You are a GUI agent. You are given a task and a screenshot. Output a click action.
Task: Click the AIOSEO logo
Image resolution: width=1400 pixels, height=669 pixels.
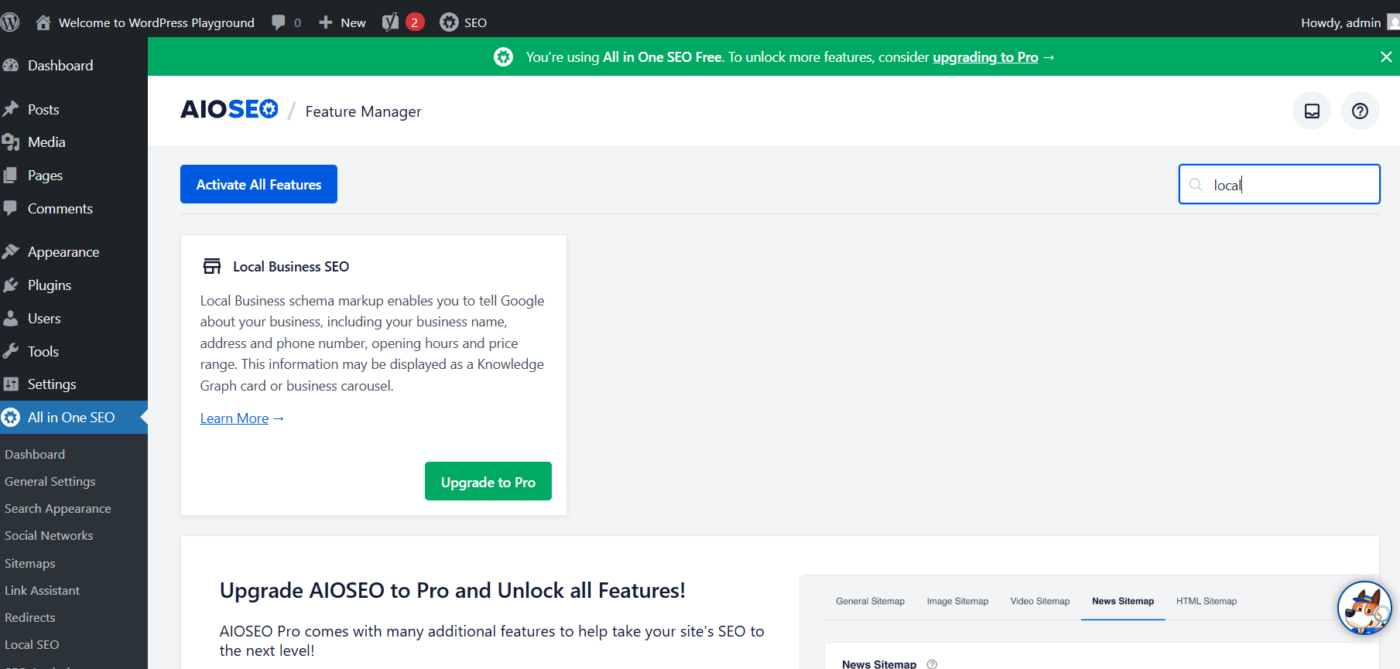(x=229, y=110)
